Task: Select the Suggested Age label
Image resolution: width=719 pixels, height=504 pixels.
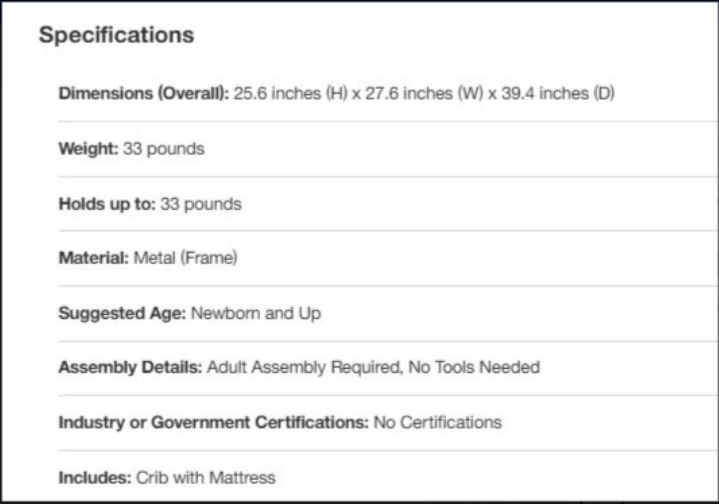Action: pyautogui.click(x=122, y=313)
